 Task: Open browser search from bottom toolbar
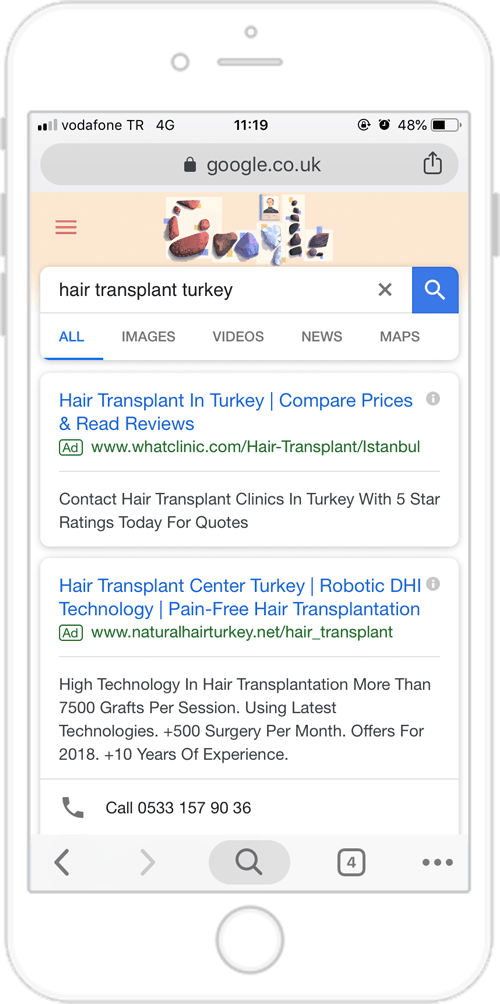pyautogui.click(x=249, y=862)
